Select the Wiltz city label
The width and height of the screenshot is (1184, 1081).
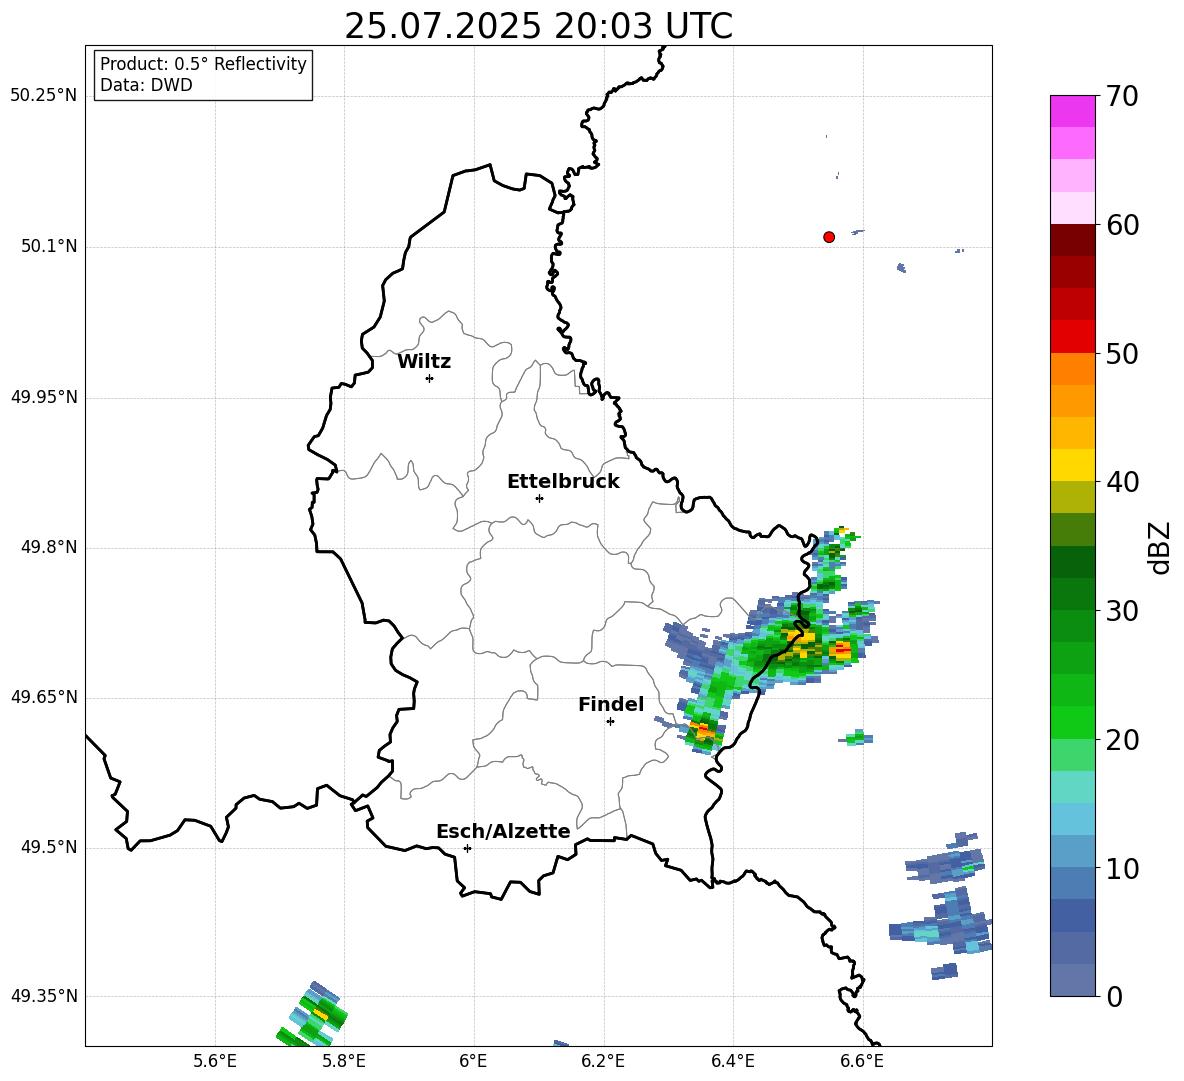tap(424, 362)
